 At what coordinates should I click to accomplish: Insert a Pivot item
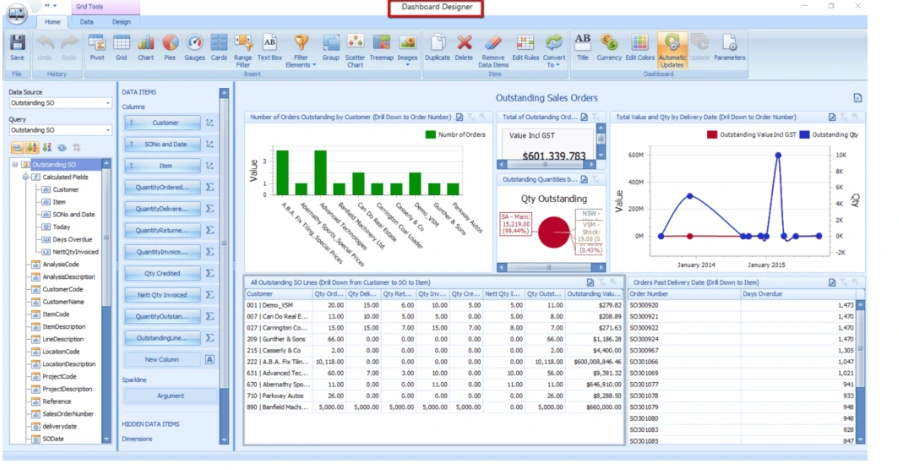click(97, 47)
